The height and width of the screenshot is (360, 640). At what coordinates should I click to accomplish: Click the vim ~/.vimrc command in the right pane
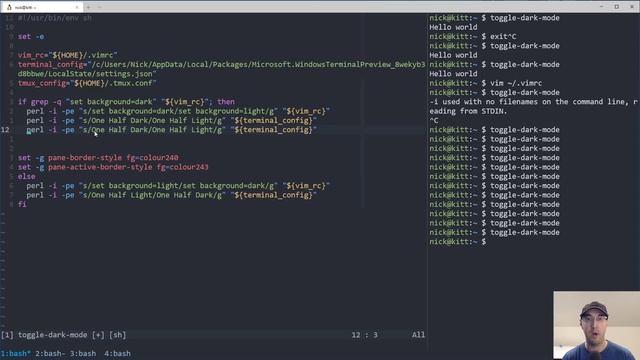pyautogui.click(x=516, y=83)
